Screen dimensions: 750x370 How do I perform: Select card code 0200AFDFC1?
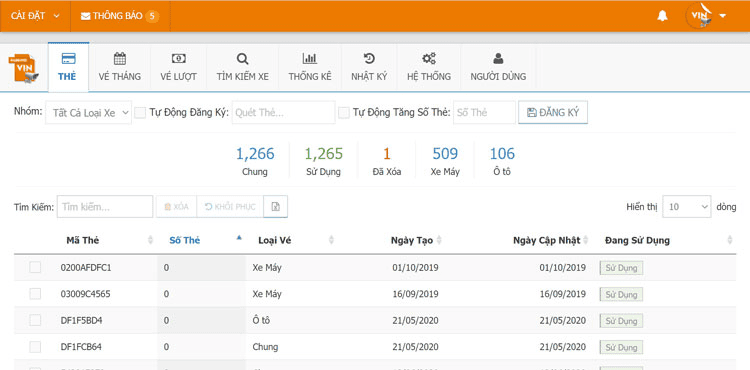(x=86, y=268)
